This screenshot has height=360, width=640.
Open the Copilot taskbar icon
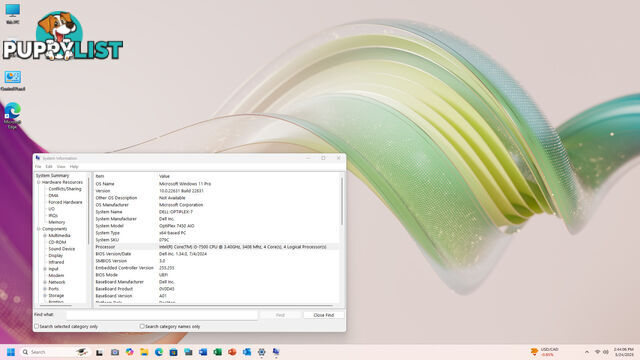(x=129, y=352)
